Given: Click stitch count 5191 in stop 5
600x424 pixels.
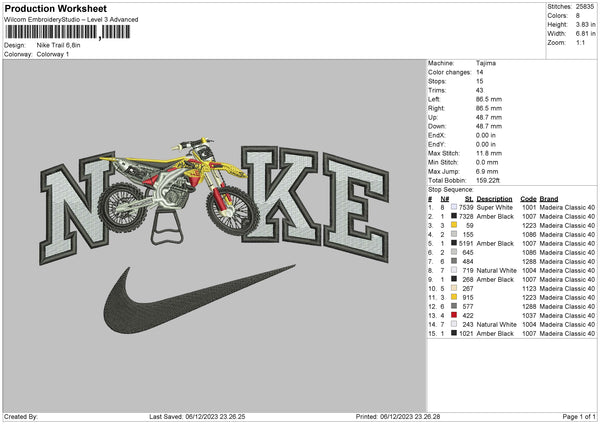Looking at the screenshot, I should (466, 243).
